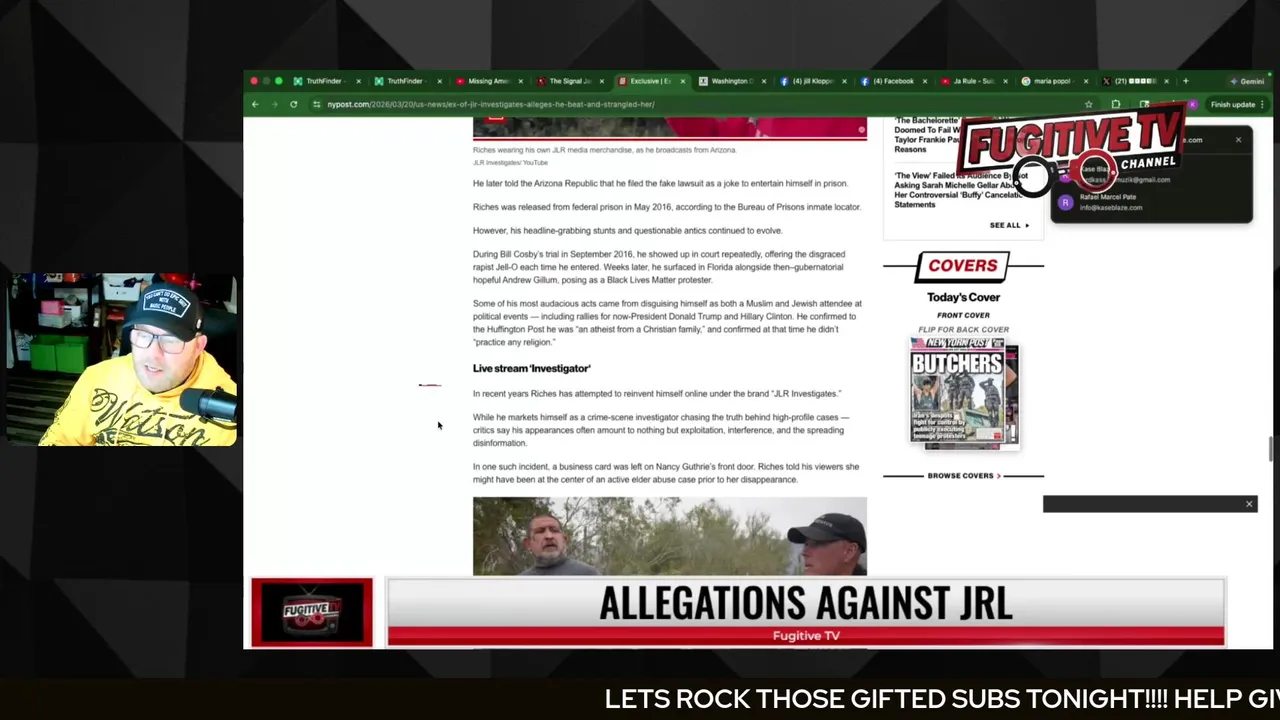Open Gemini in the browser tab strip
1280x720 pixels.
1247,81
